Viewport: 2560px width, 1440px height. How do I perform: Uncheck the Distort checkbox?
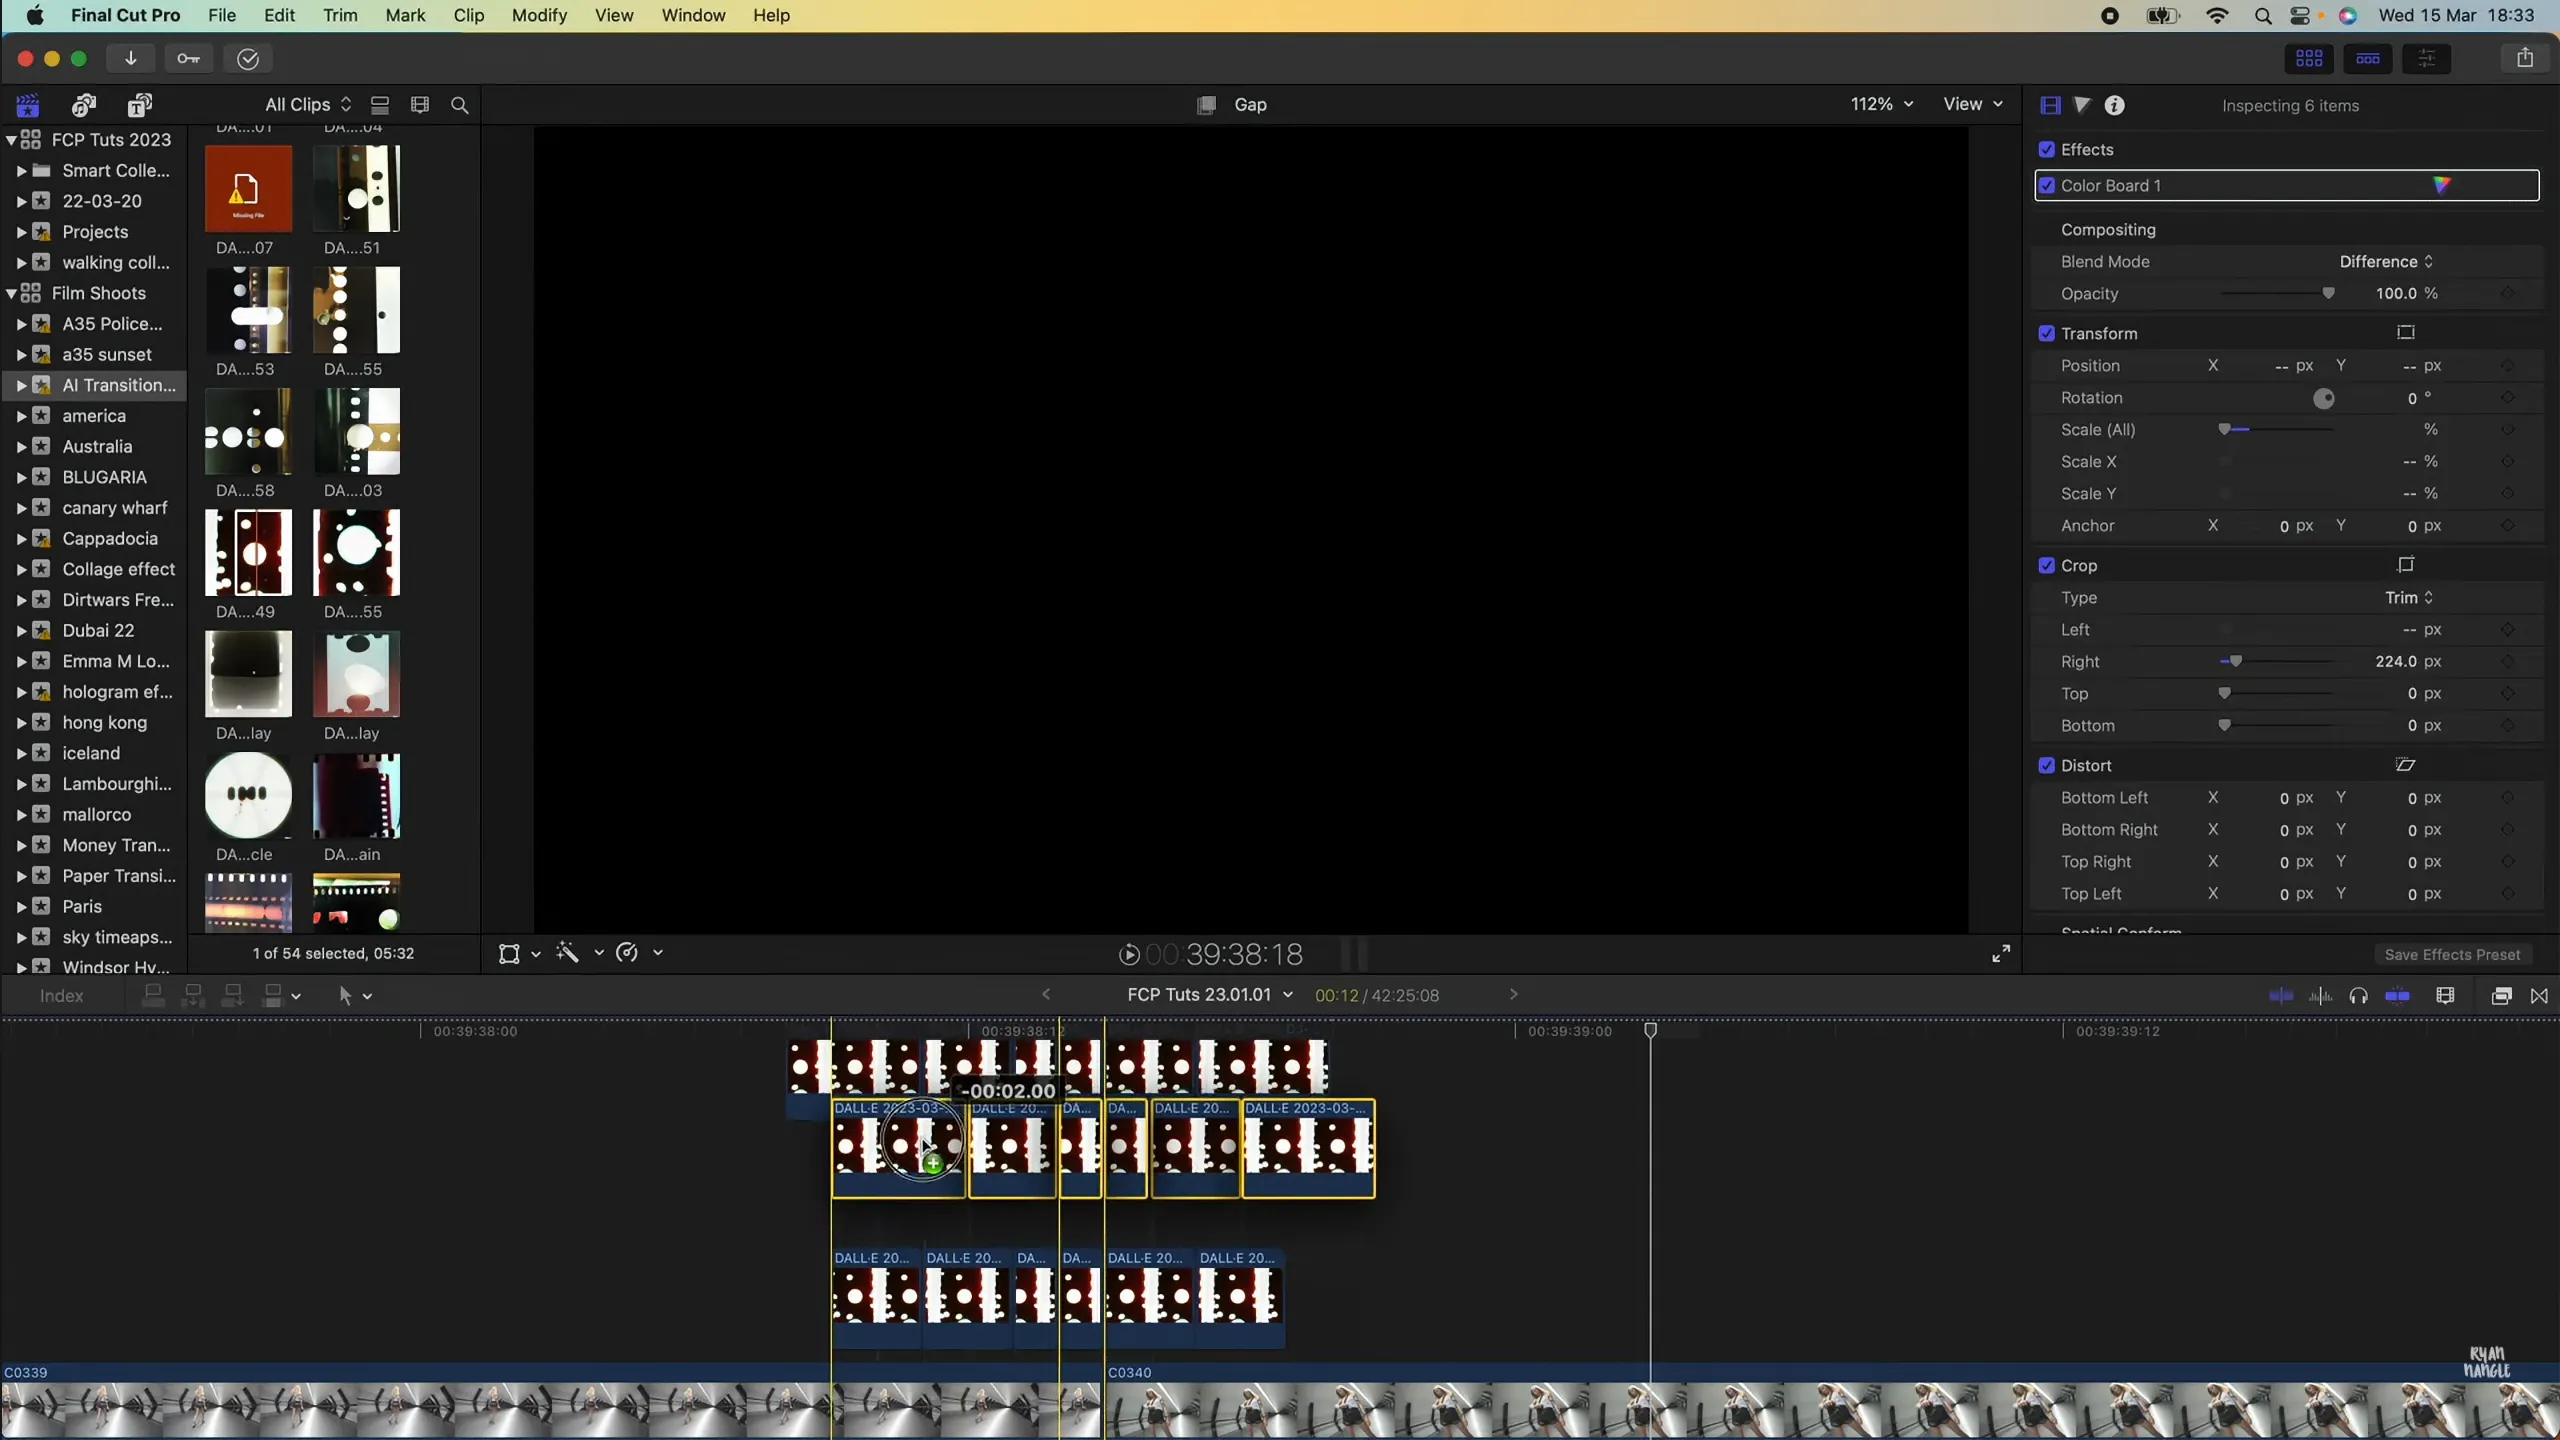2047,765
